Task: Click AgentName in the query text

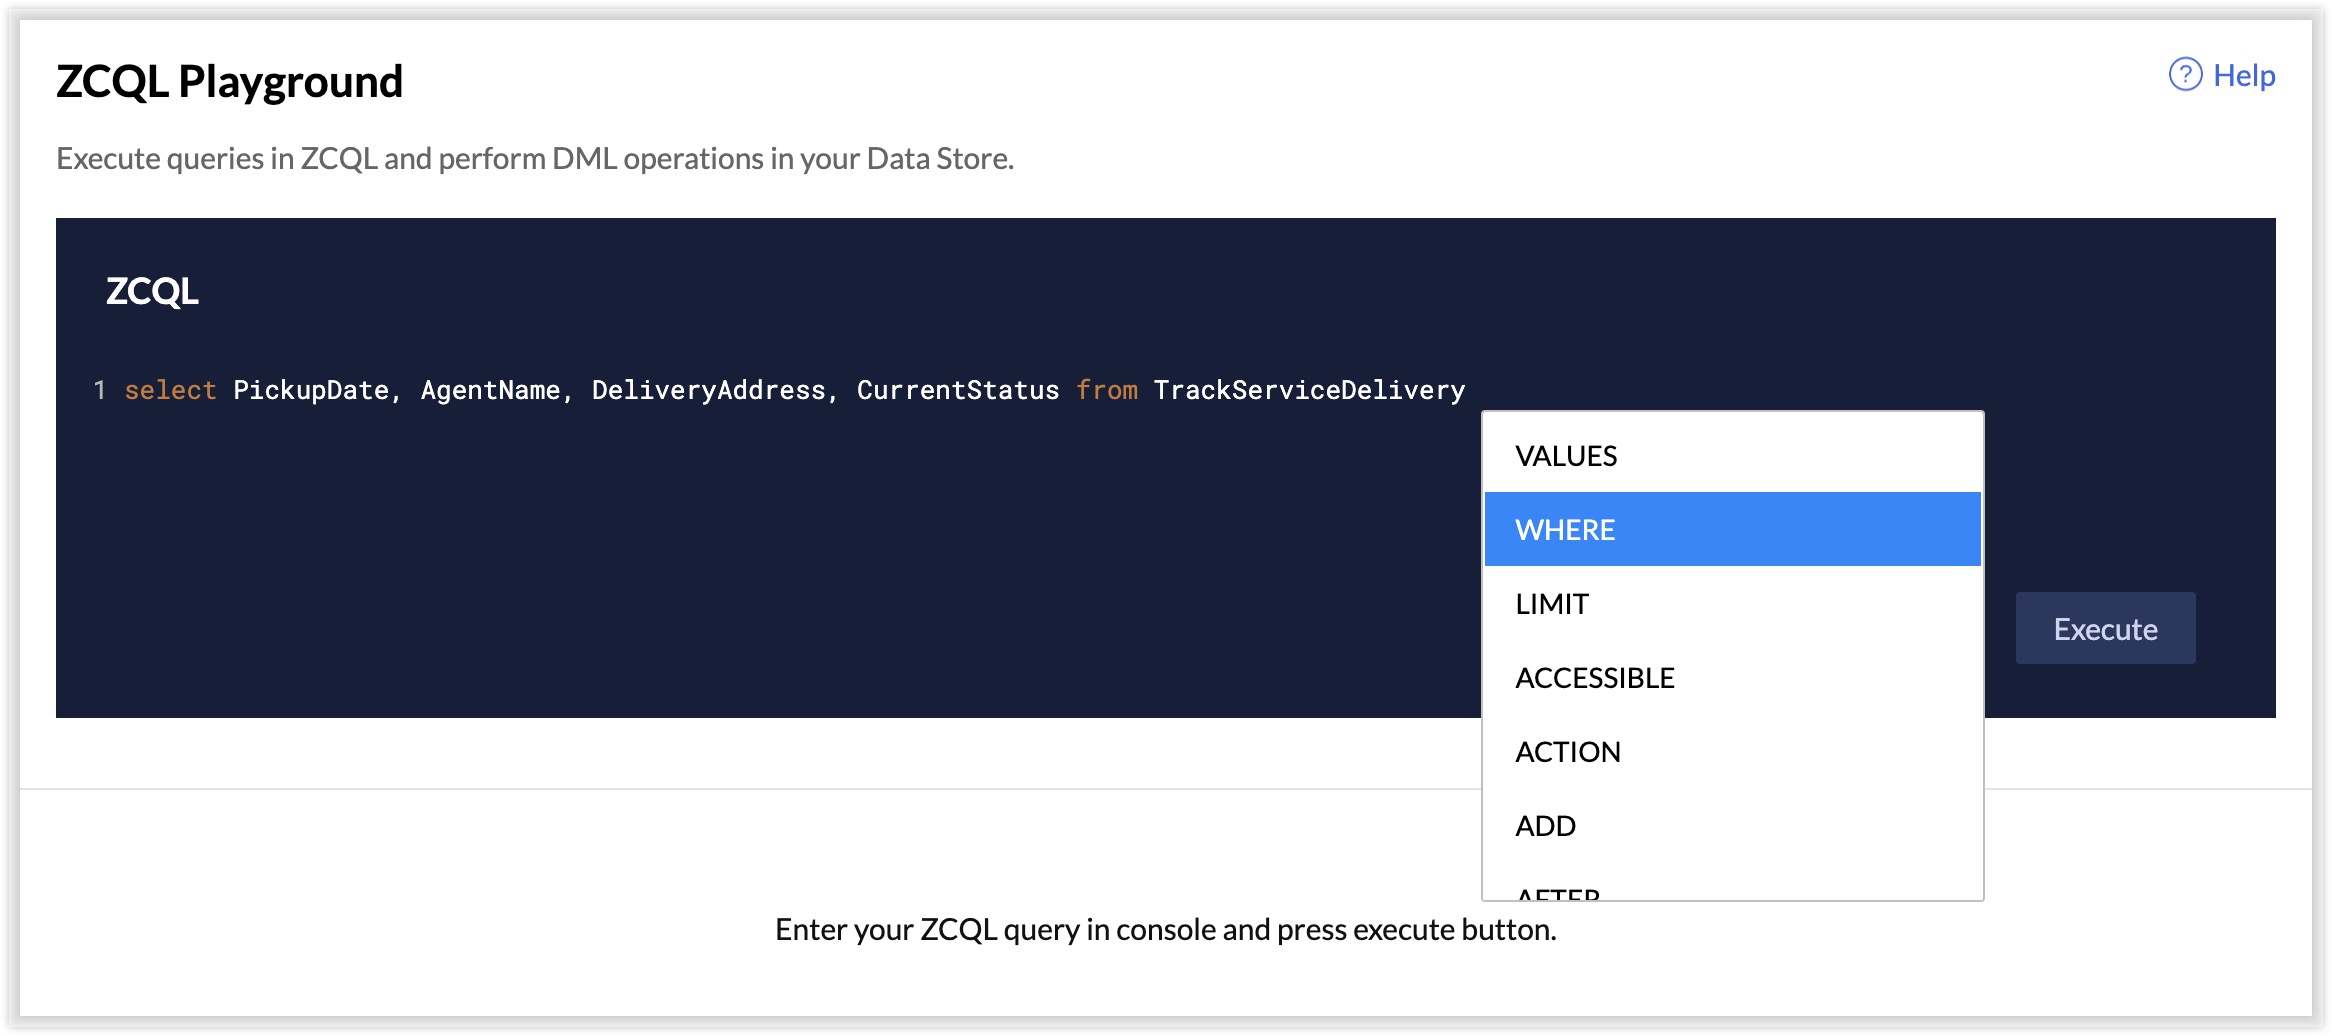Action: 490,390
